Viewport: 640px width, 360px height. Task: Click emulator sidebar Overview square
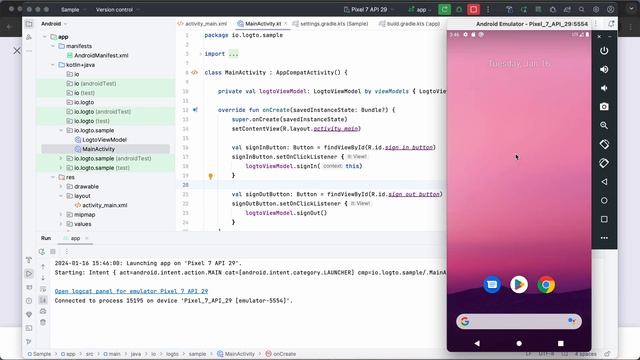pos(604,219)
